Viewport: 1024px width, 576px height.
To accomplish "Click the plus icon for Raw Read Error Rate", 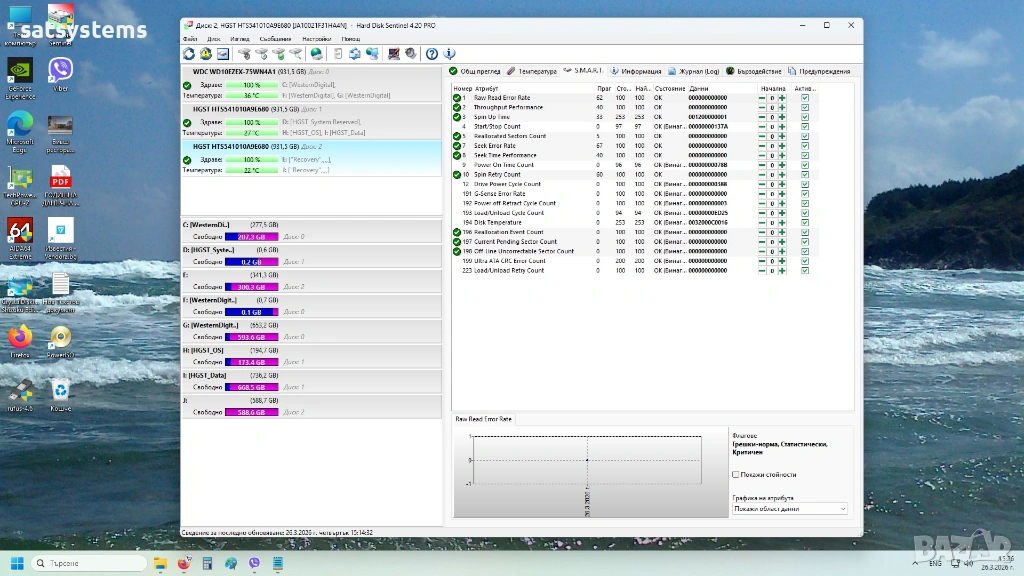I will (782, 98).
